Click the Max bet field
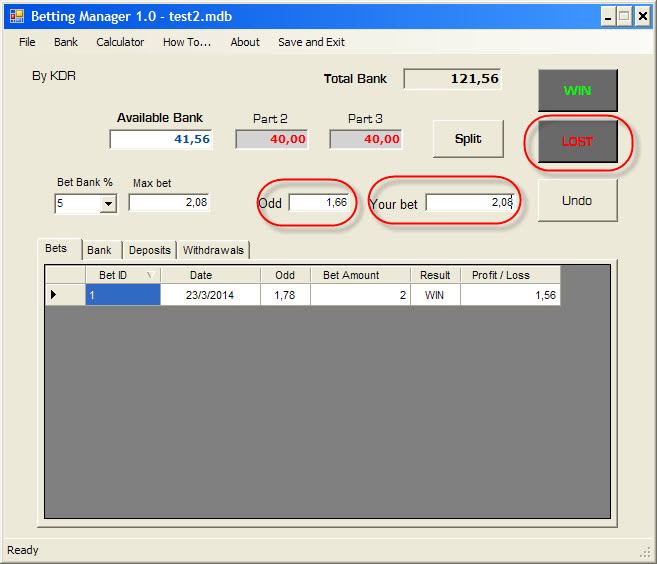Screen dimensions: 657x564 click(x=169, y=203)
